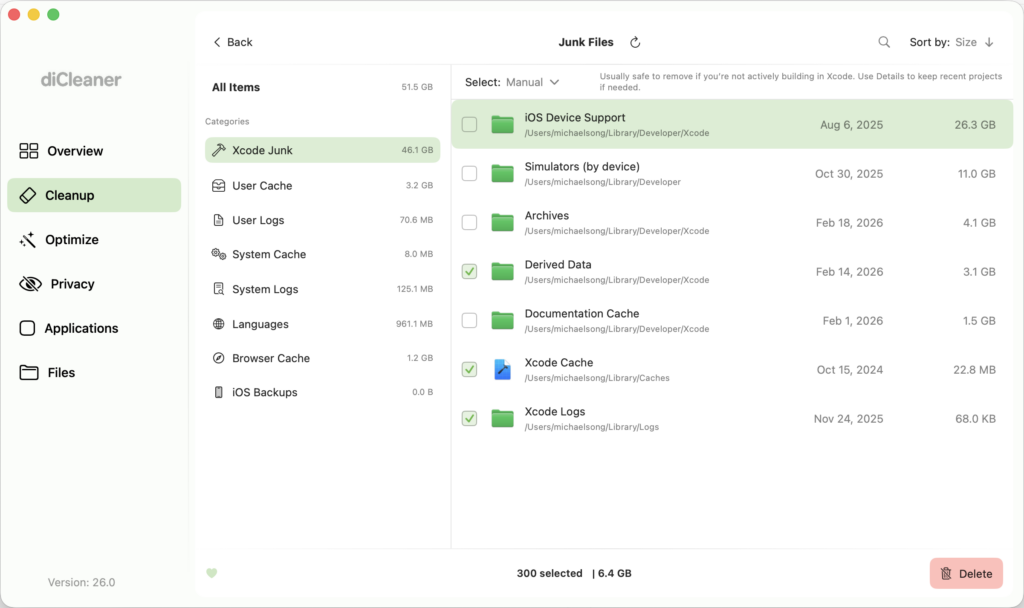Click the refresh icon beside Junk Files
This screenshot has width=1024, height=608.
(635, 42)
